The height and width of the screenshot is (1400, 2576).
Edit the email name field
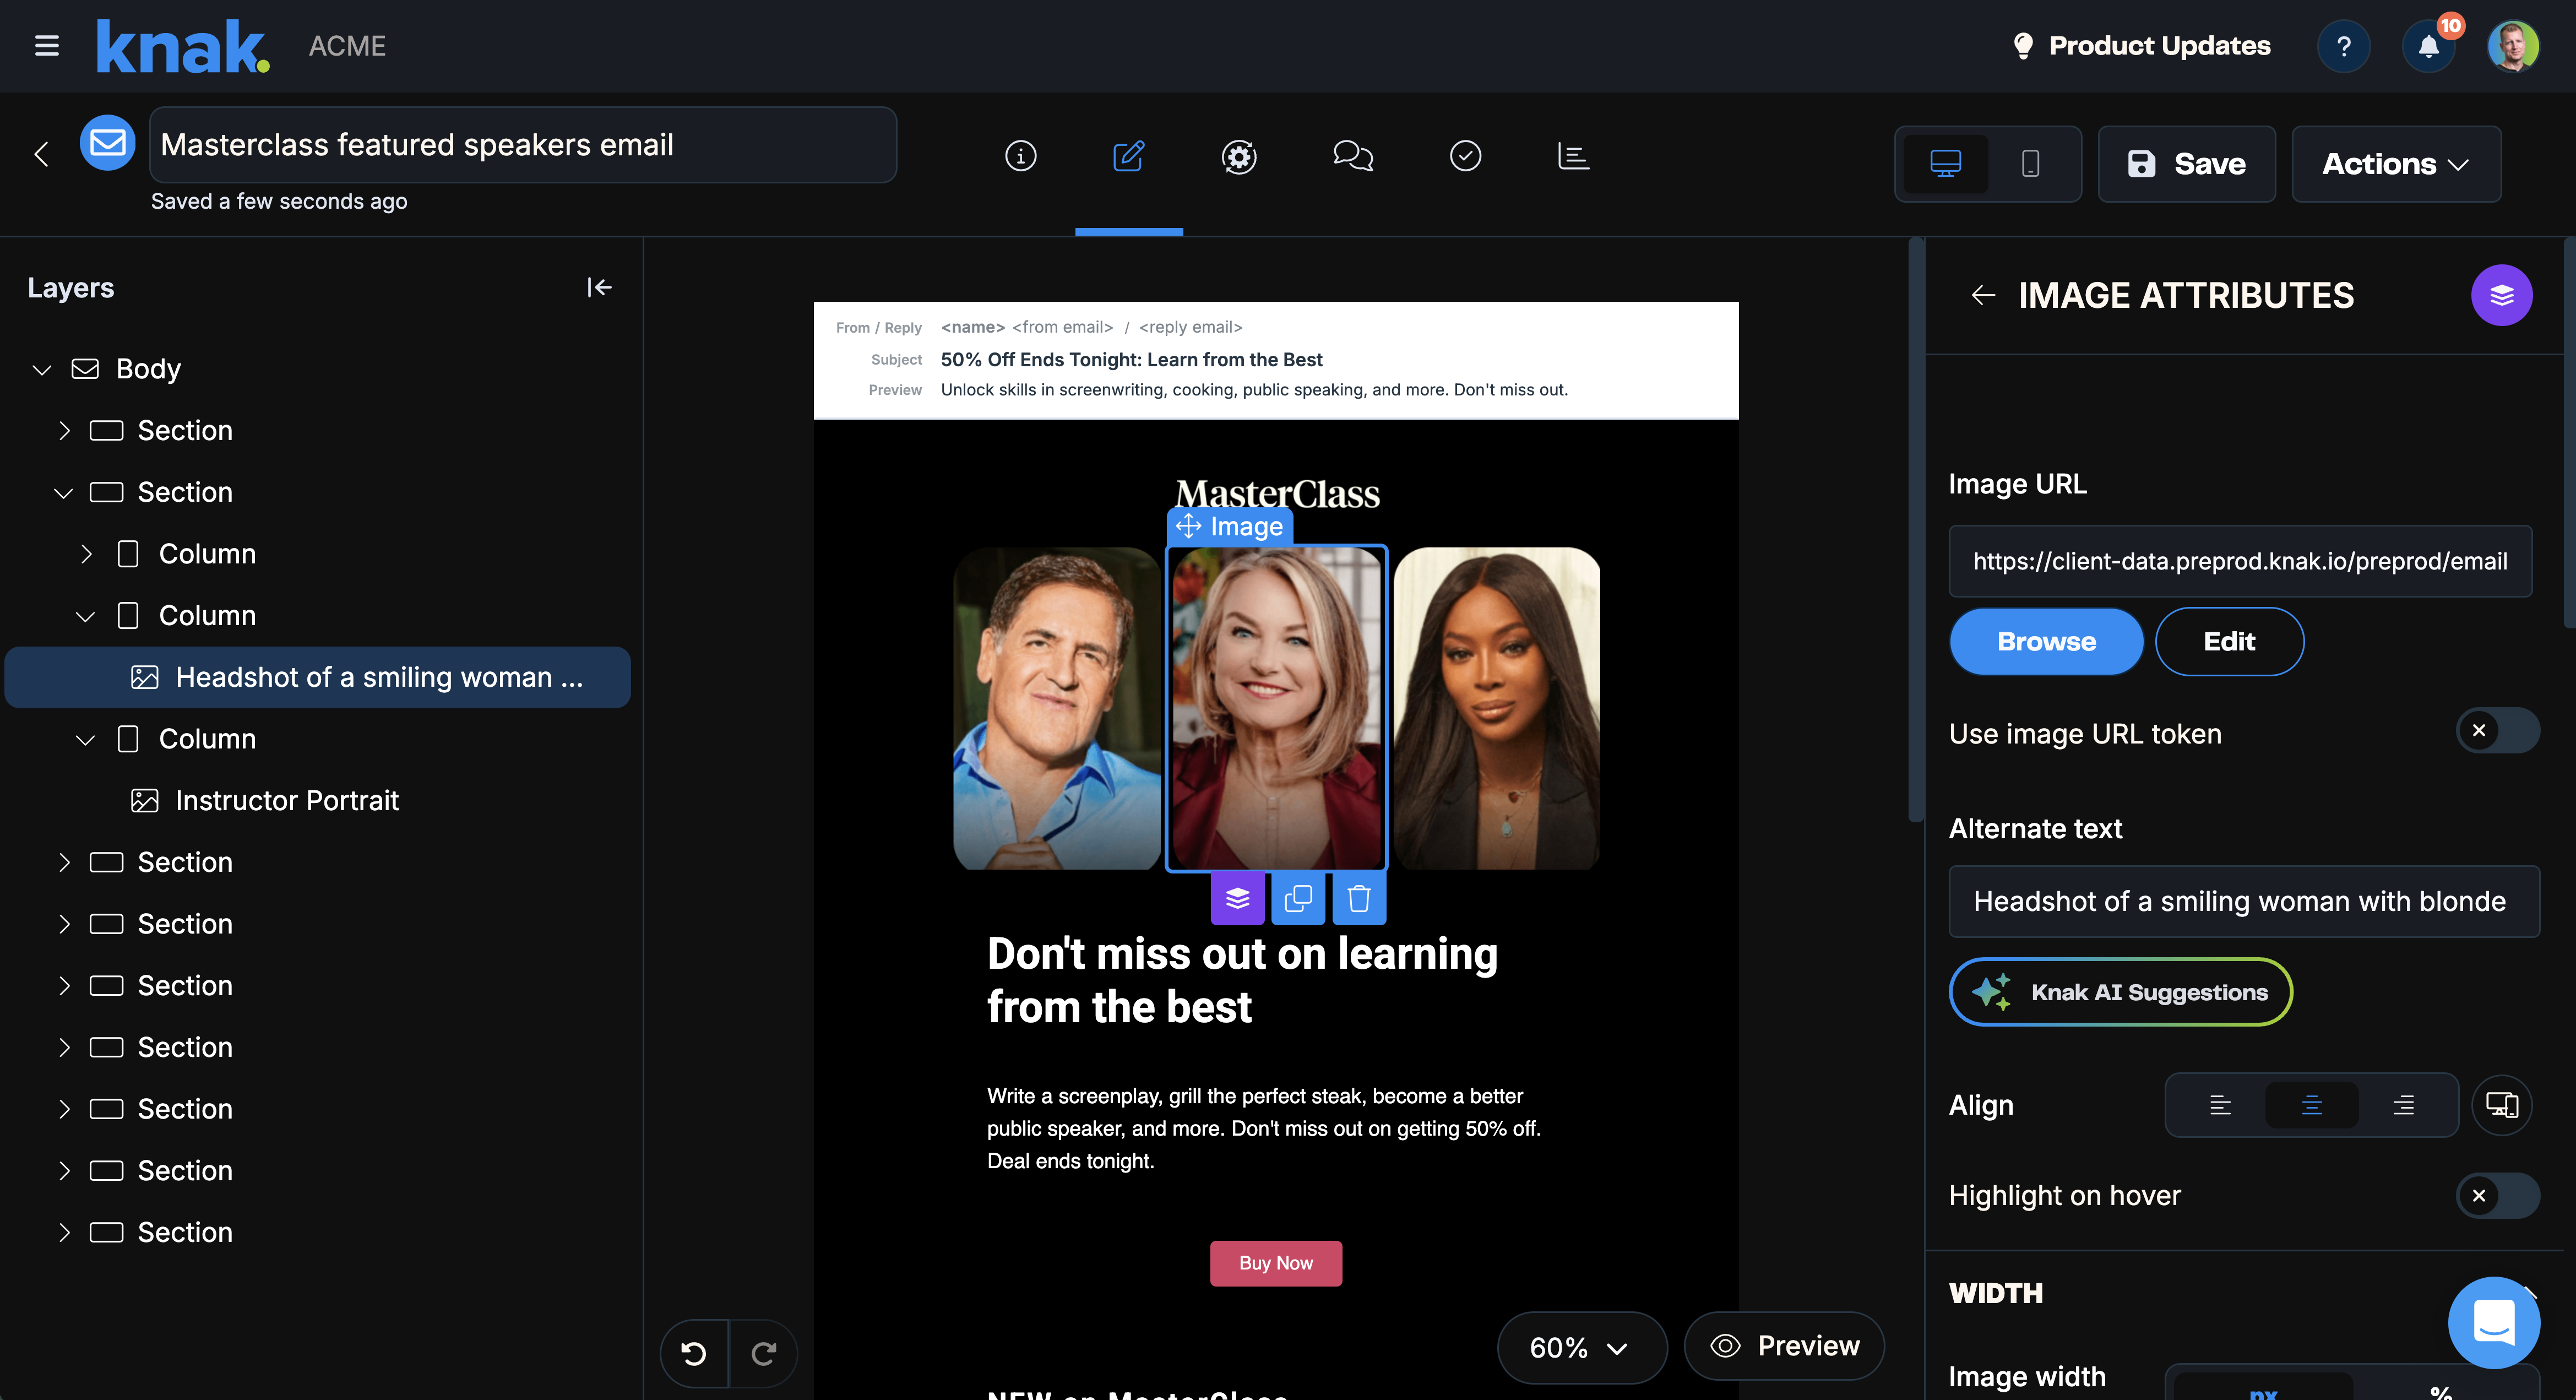point(523,145)
